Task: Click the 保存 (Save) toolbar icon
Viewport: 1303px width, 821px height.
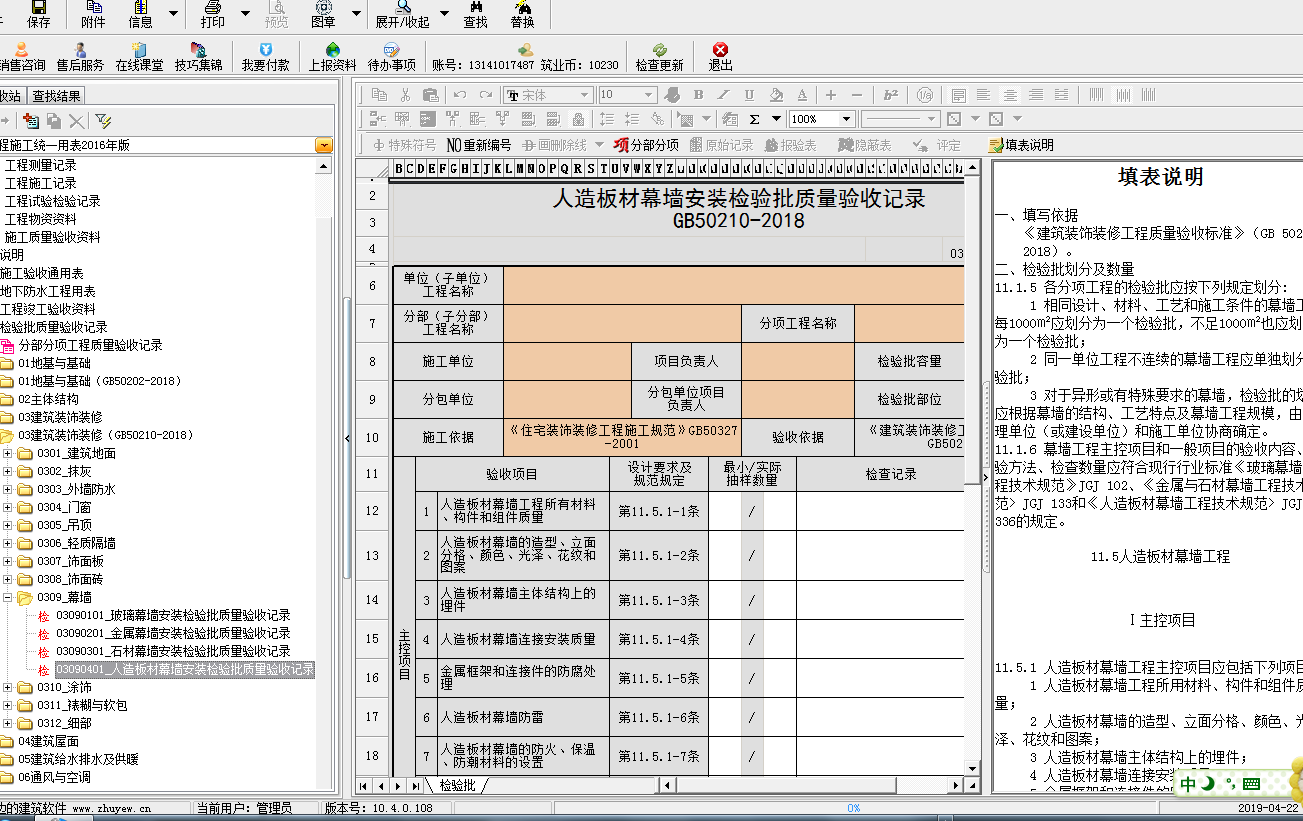Action: 38,13
